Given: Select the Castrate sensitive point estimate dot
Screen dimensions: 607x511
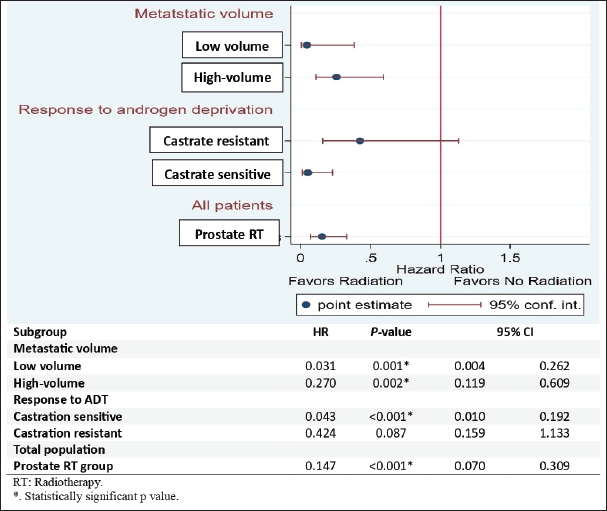Looking at the screenshot, I should (x=307, y=173).
